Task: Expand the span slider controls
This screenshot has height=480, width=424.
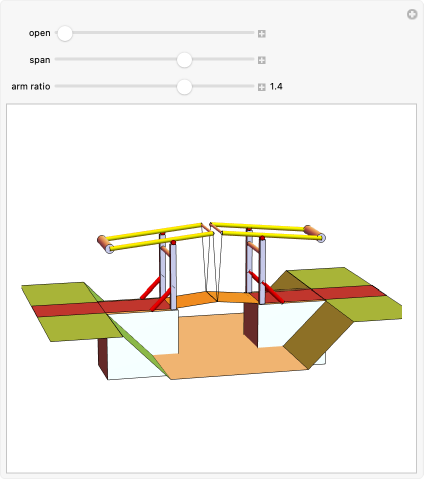Action: click(262, 60)
